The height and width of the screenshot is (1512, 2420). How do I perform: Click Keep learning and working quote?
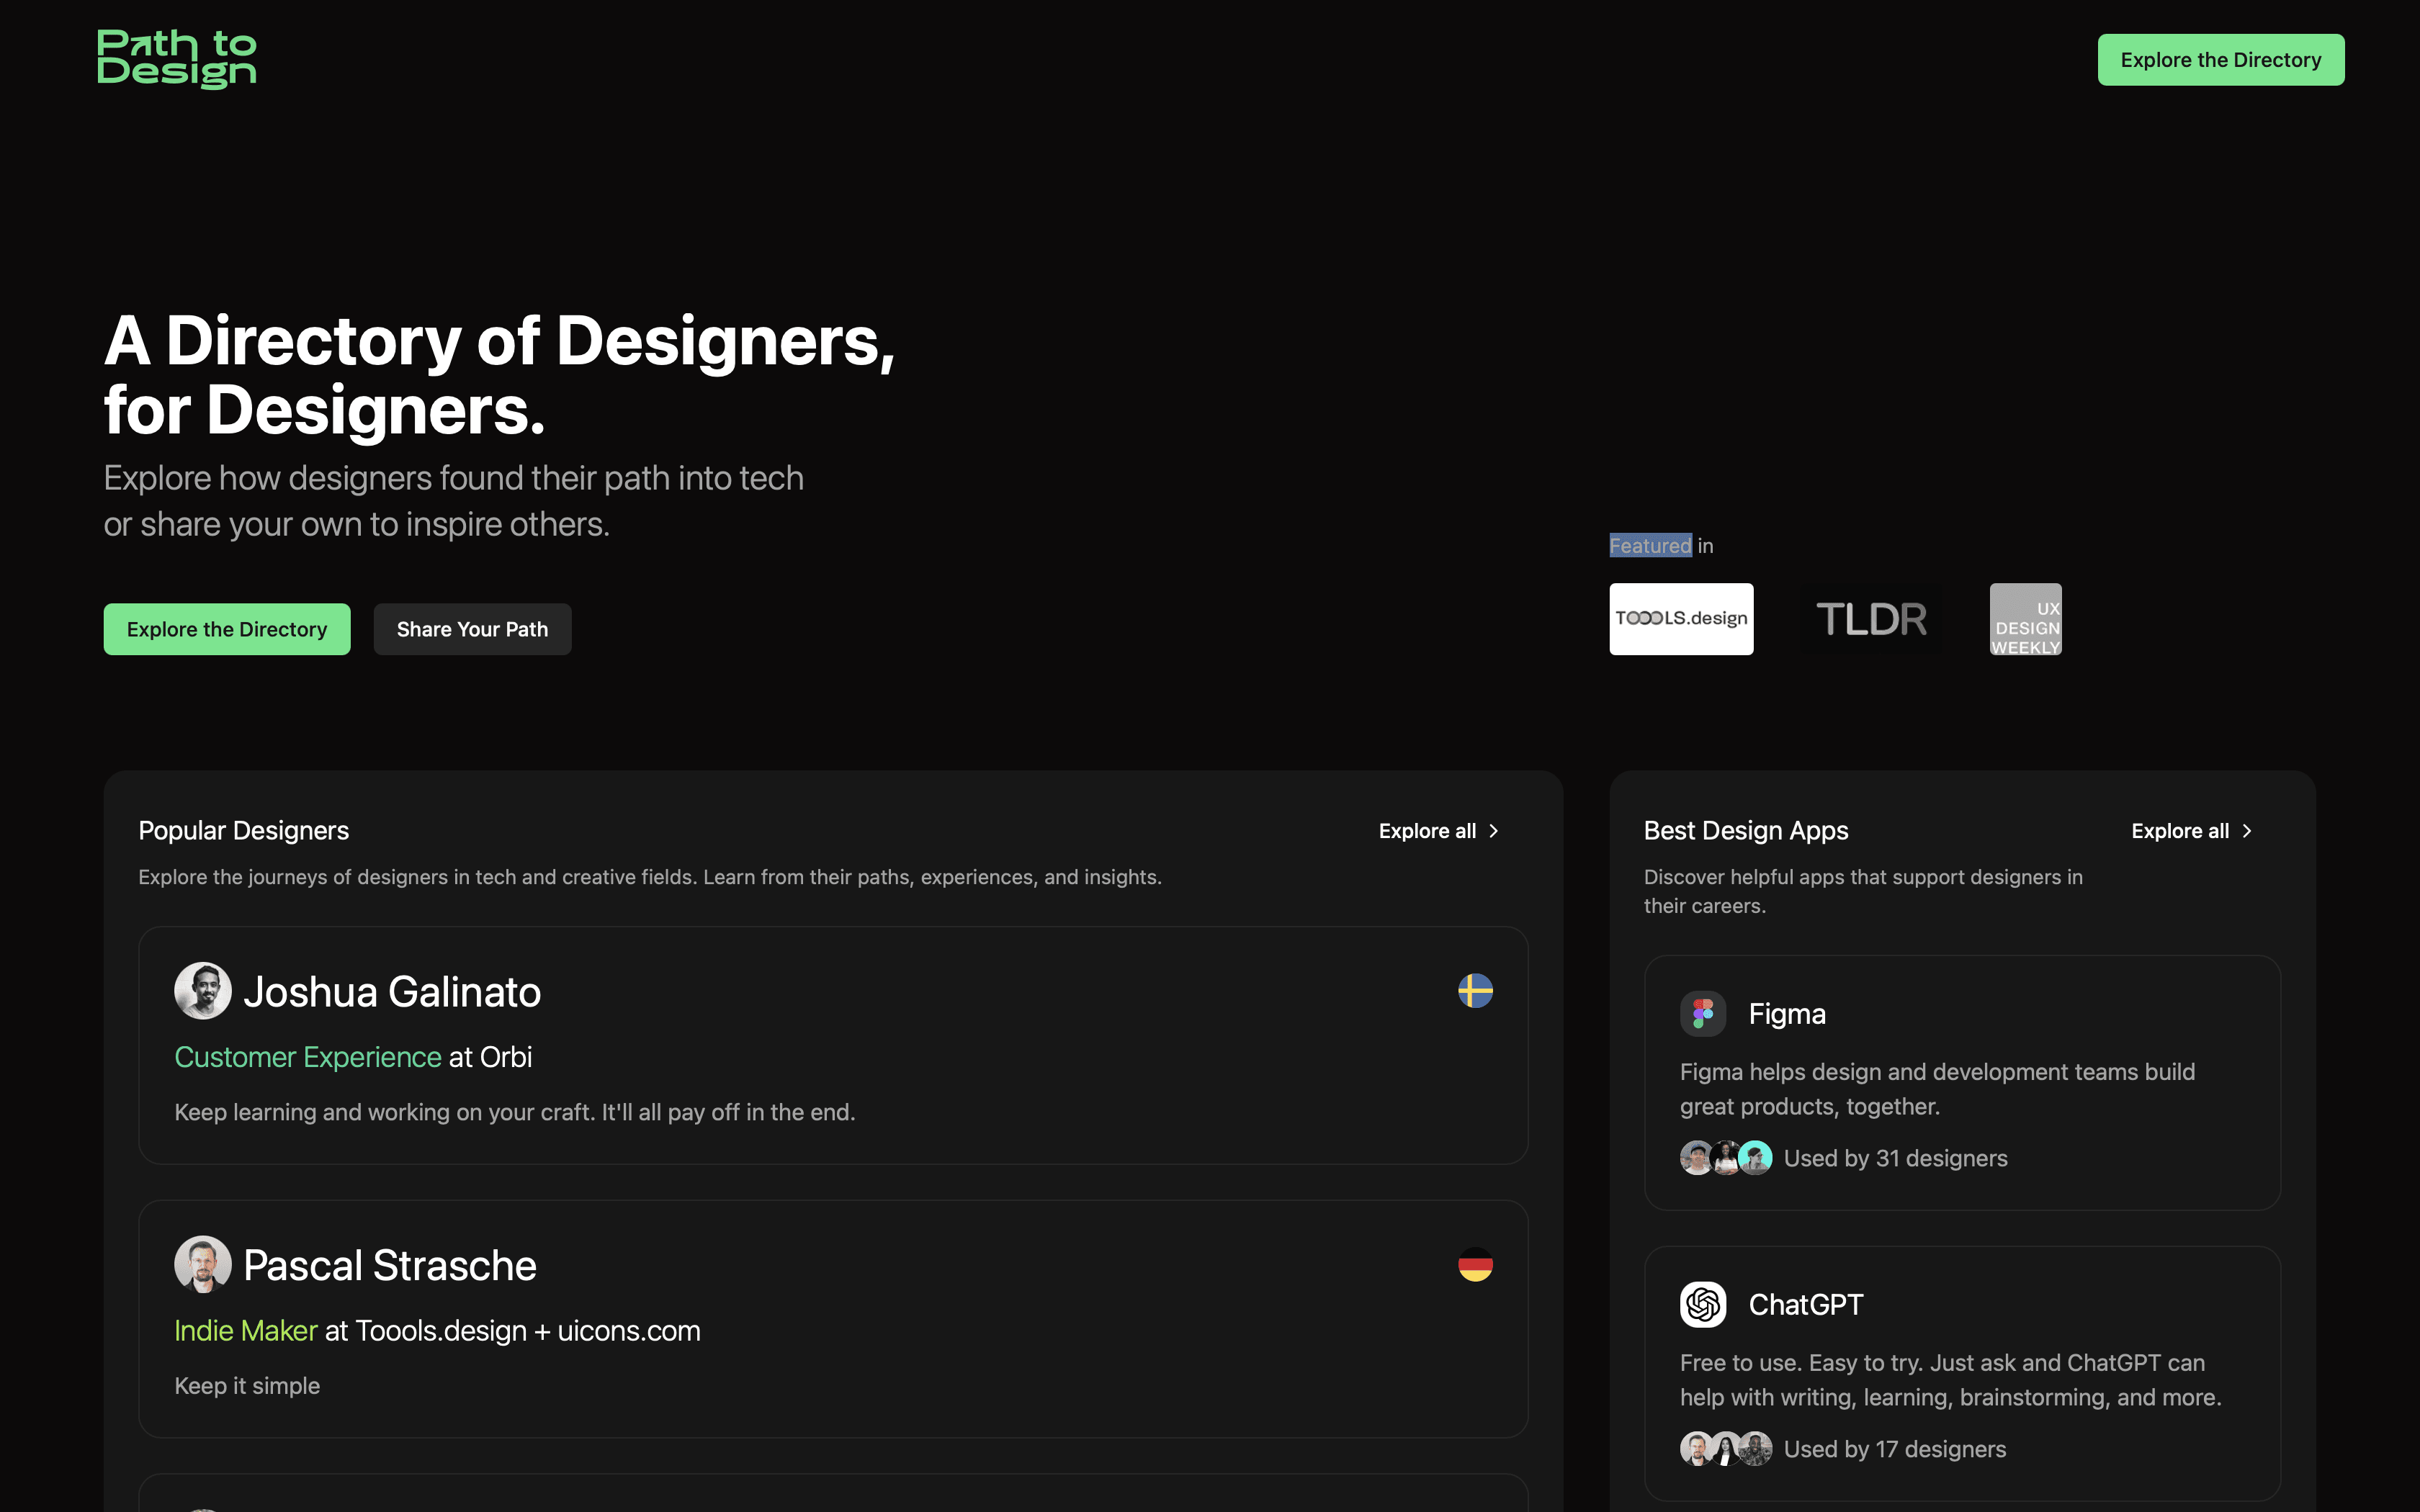[515, 1112]
